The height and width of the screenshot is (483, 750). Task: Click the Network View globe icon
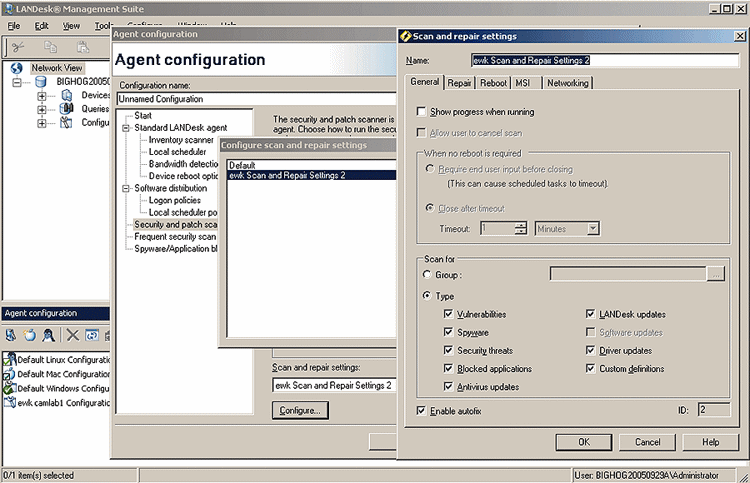pyautogui.click(x=16, y=68)
